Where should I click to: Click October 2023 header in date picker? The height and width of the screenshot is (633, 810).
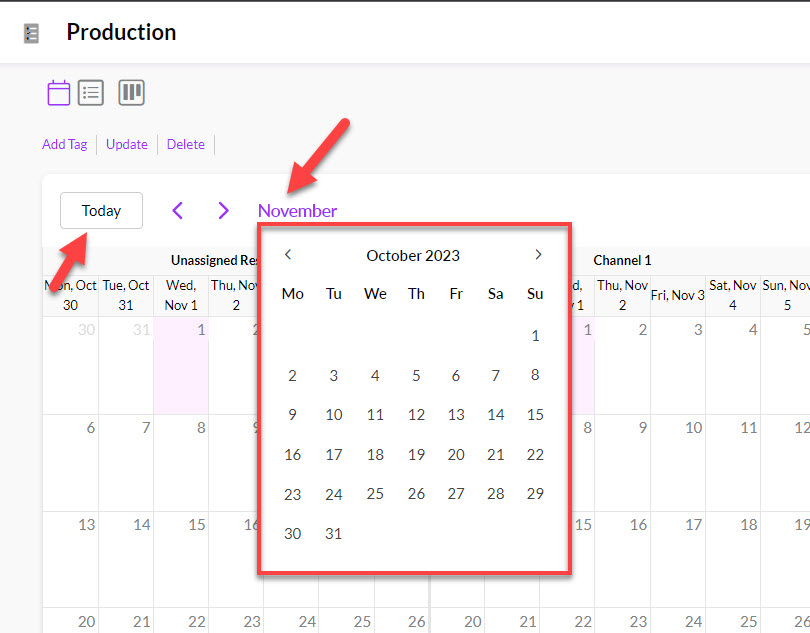pyautogui.click(x=413, y=255)
